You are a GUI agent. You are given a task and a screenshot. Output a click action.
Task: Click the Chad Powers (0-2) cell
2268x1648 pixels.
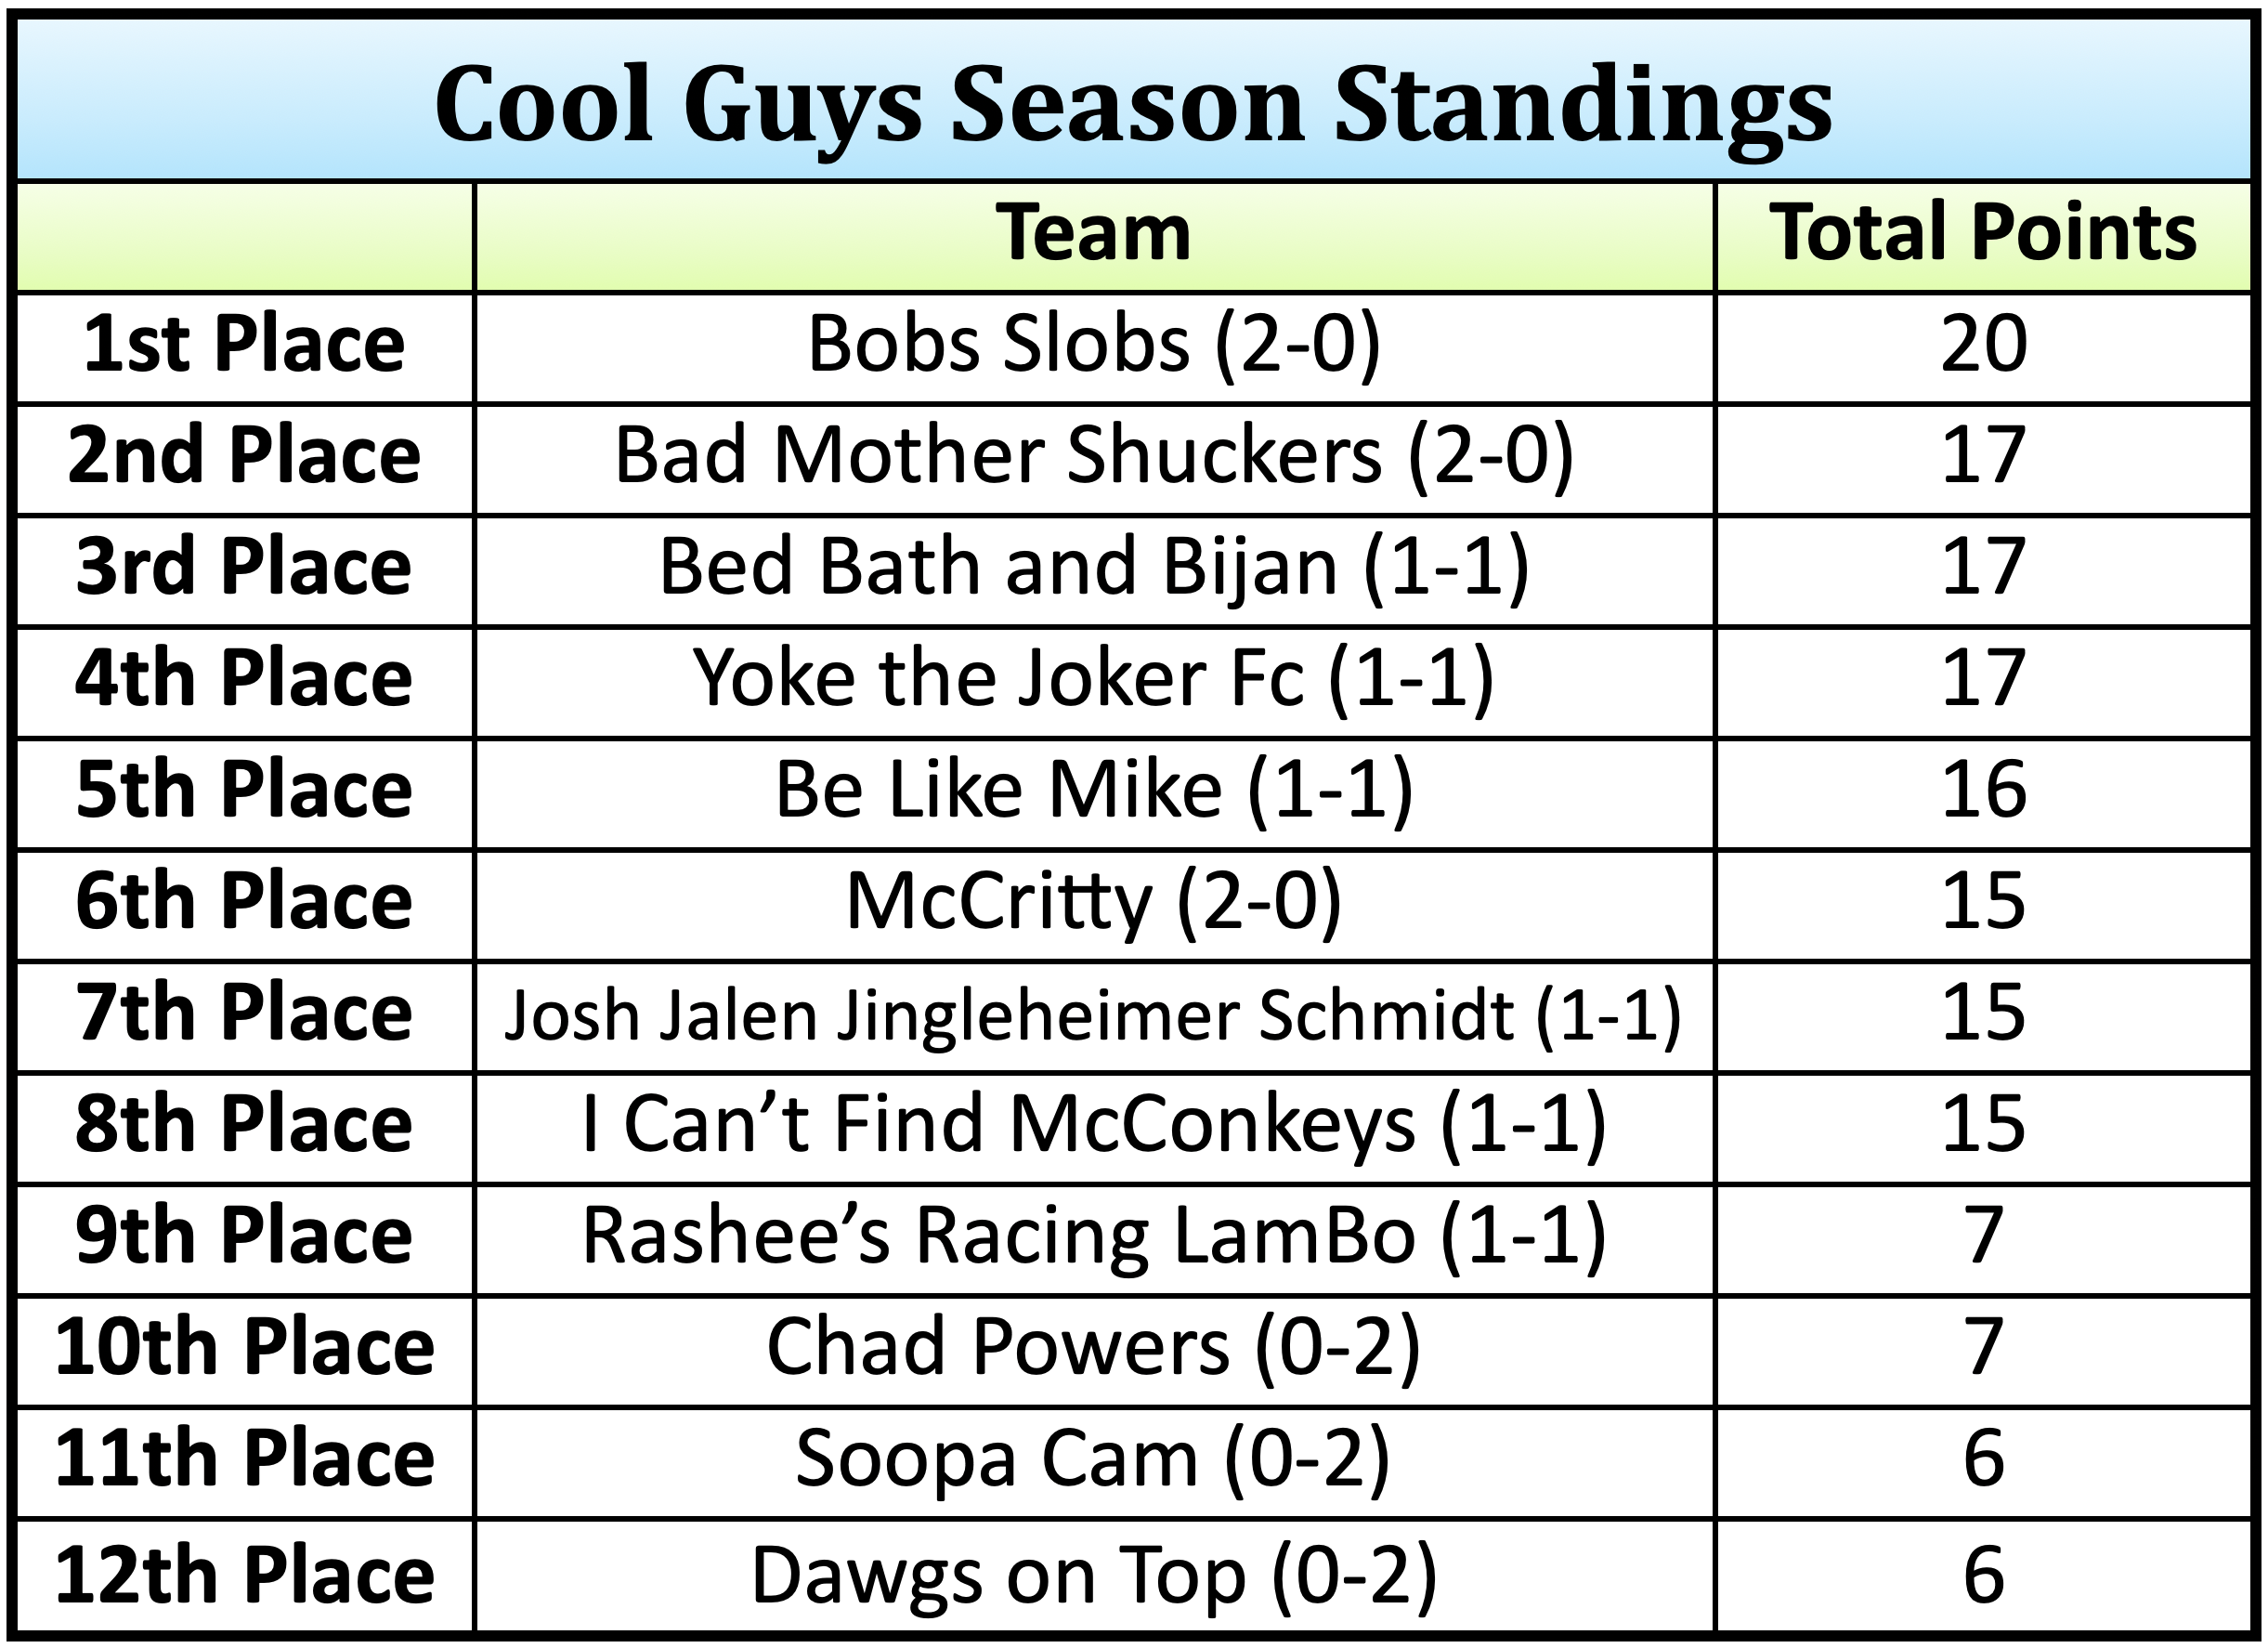point(1093,1349)
